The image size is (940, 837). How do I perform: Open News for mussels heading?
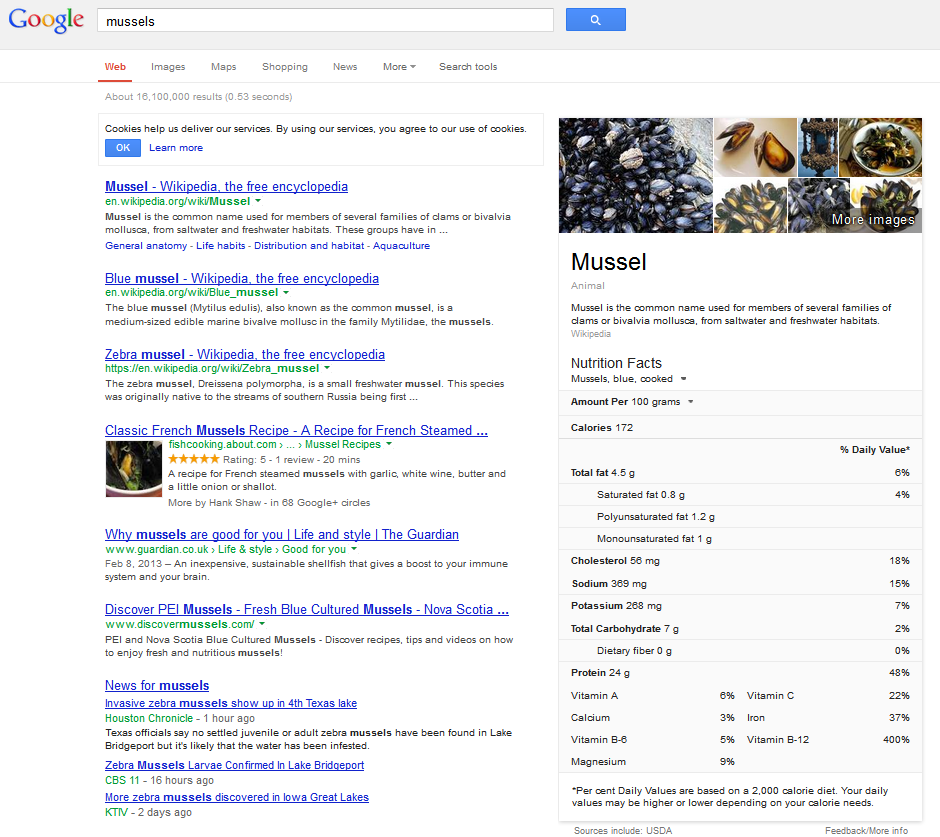157,685
